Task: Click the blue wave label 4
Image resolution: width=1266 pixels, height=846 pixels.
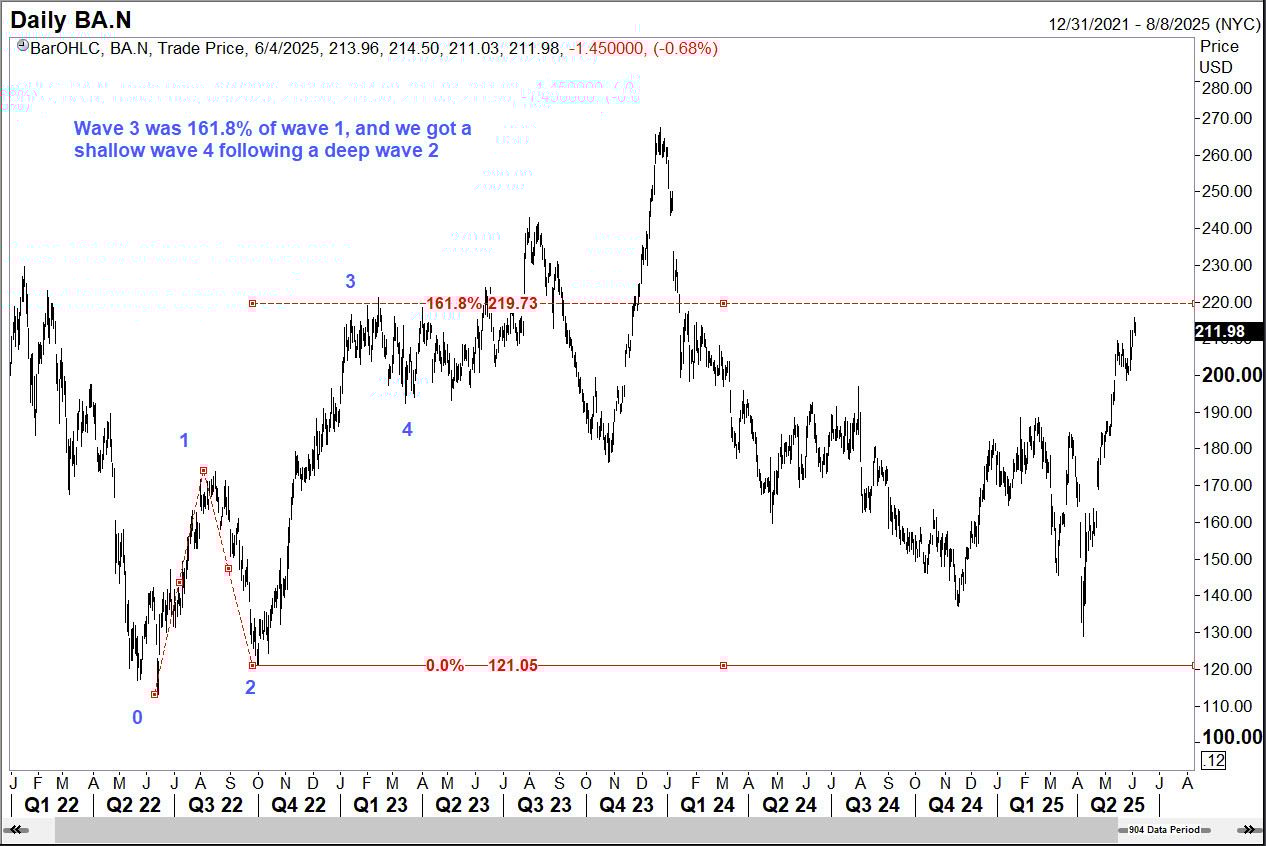Action: pyautogui.click(x=407, y=430)
